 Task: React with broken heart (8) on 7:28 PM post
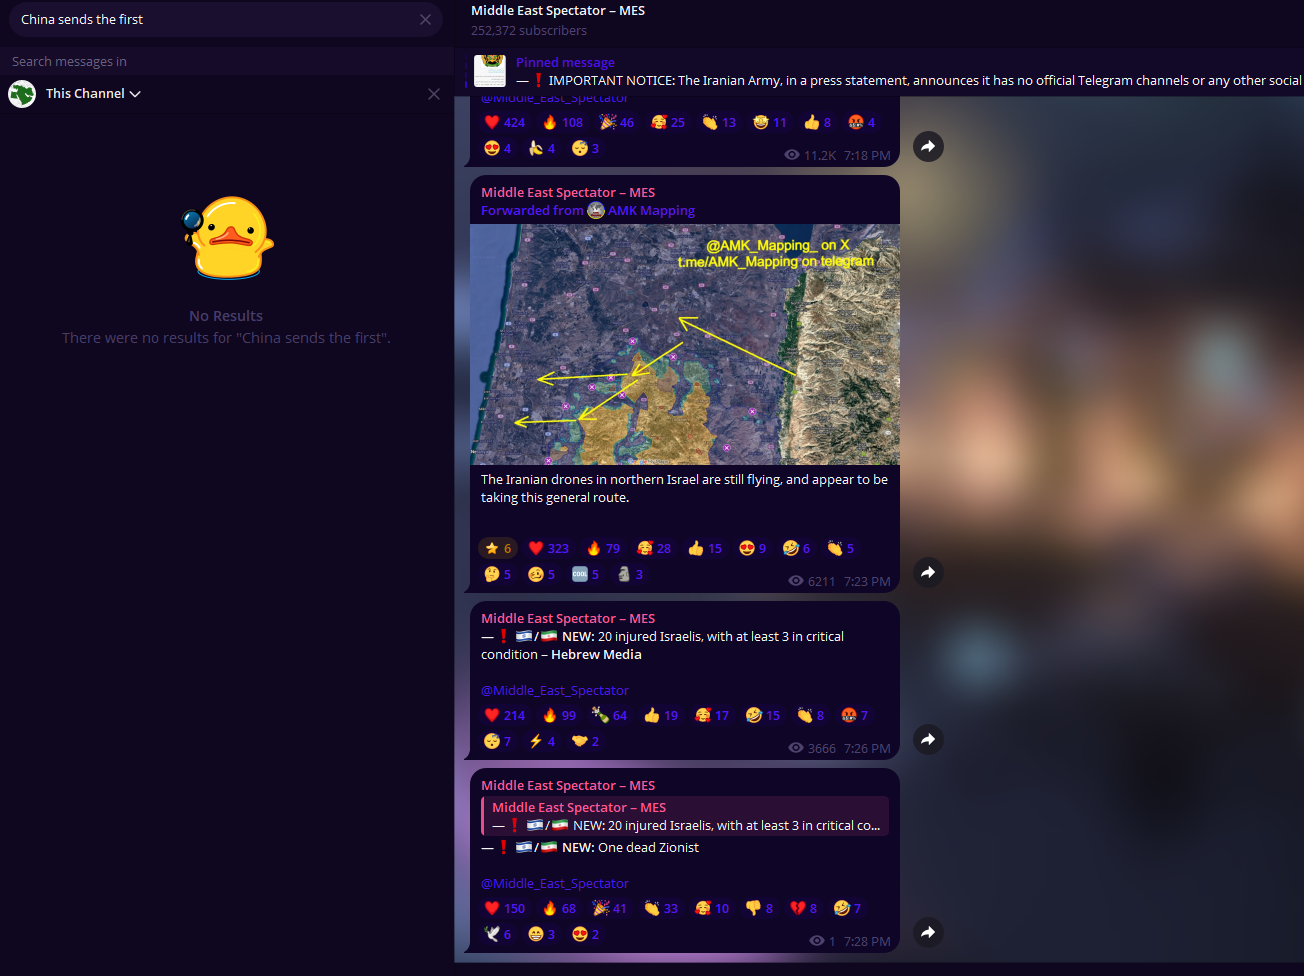pos(804,909)
